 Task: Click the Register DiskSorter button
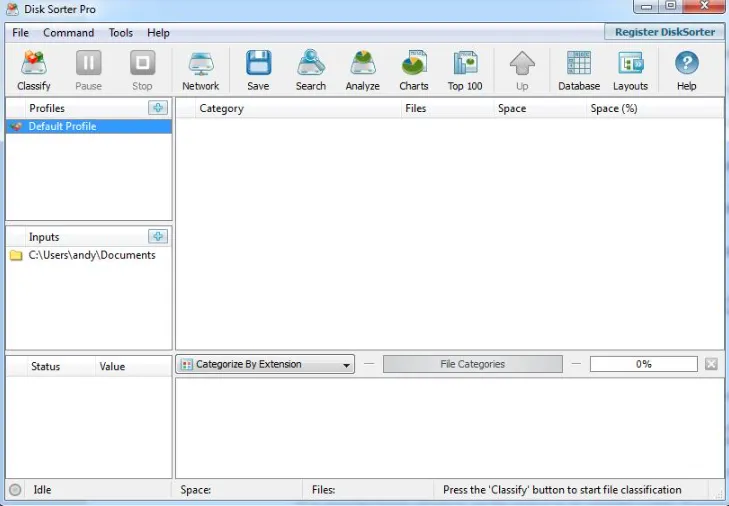[664, 32]
